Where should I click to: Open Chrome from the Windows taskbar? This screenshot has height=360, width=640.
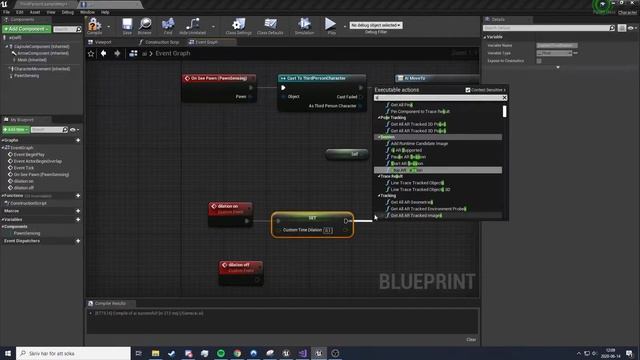(237, 353)
